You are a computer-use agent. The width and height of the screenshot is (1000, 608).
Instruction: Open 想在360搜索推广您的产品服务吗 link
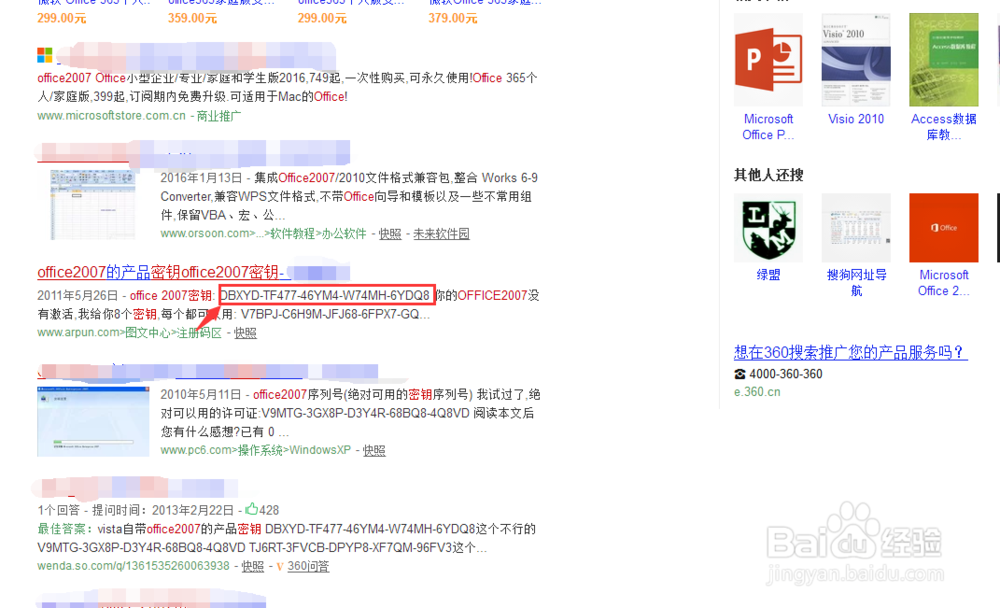tap(850, 352)
